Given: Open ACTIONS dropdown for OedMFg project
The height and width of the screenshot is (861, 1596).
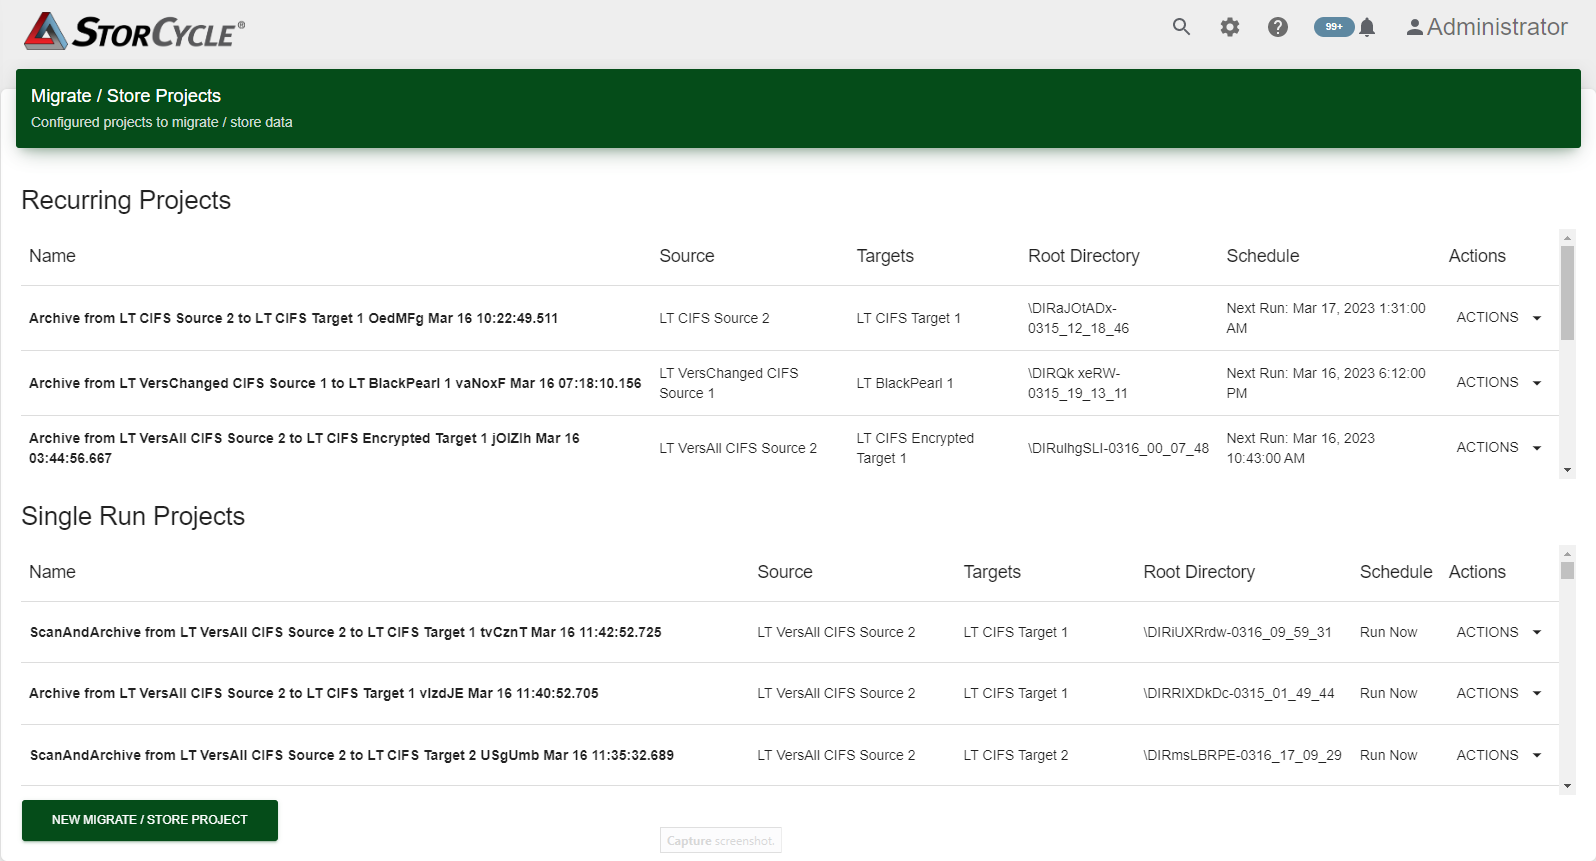Looking at the screenshot, I should click(1499, 317).
